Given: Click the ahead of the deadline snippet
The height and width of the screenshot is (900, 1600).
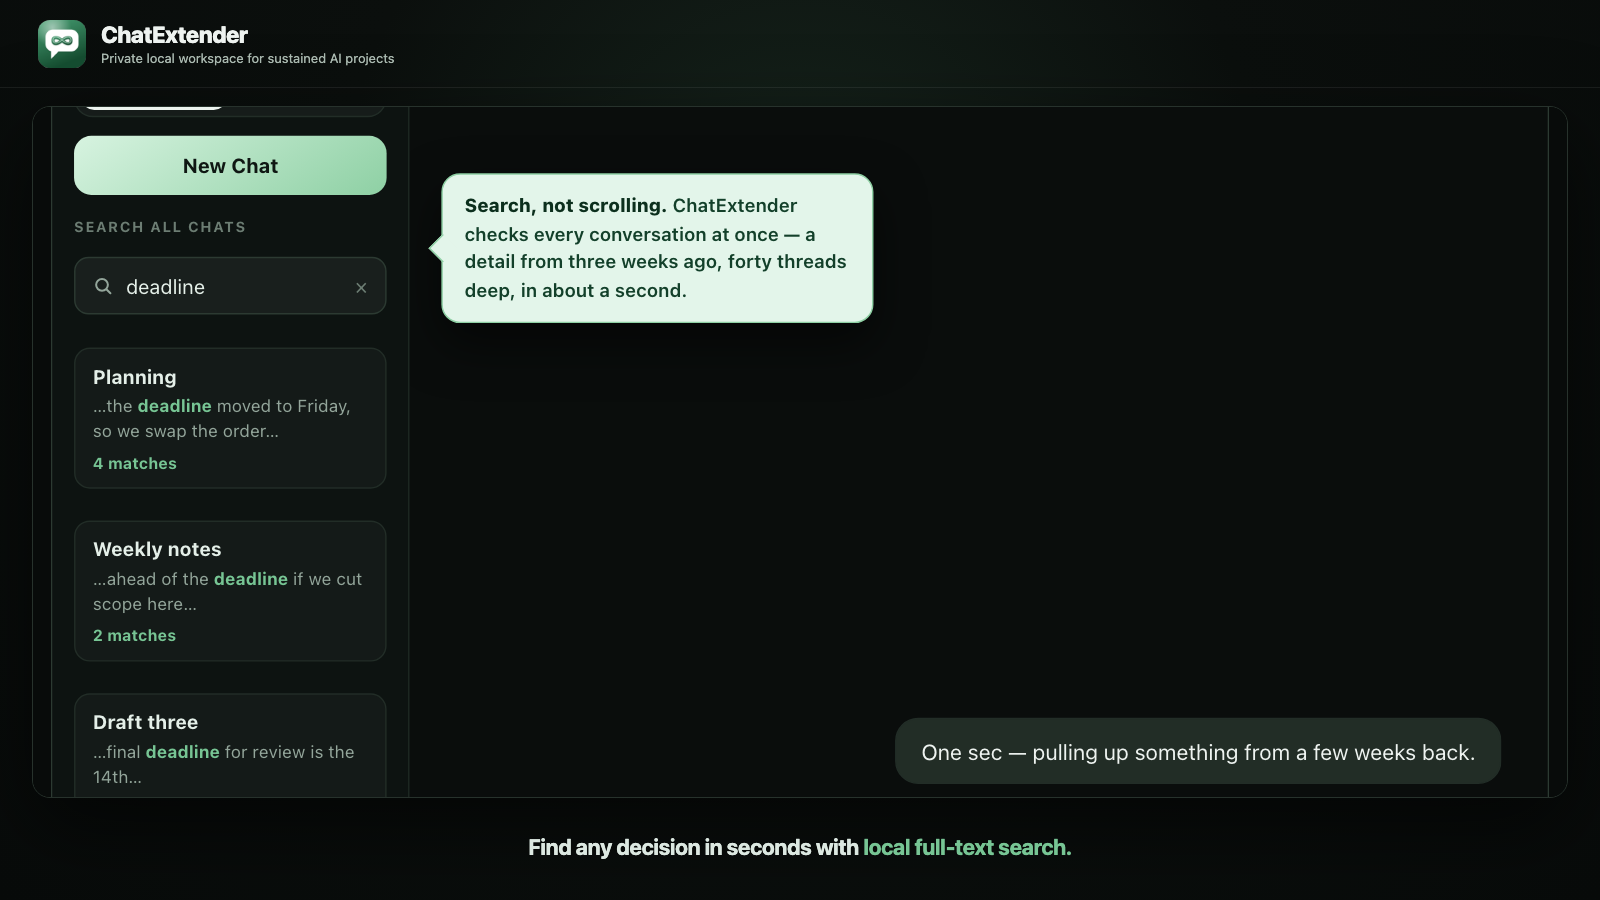Looking at the screenshot, I should tap(228, 592).
